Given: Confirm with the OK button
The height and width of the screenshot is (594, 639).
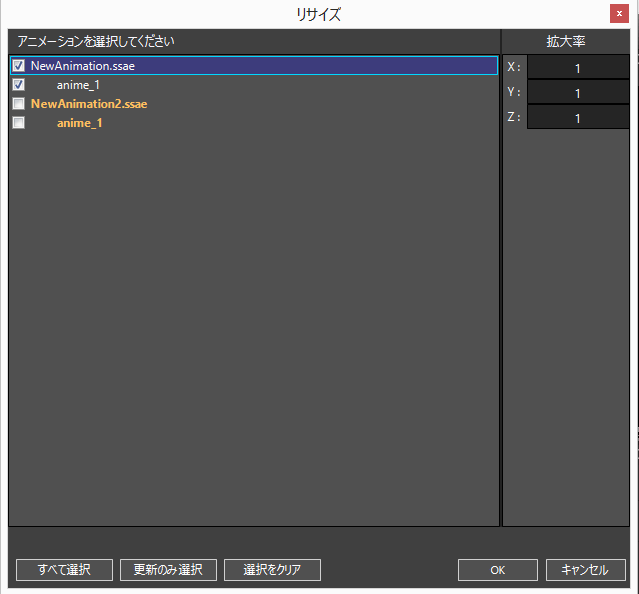Looking at the screenshot, I should tap(498, 570).
